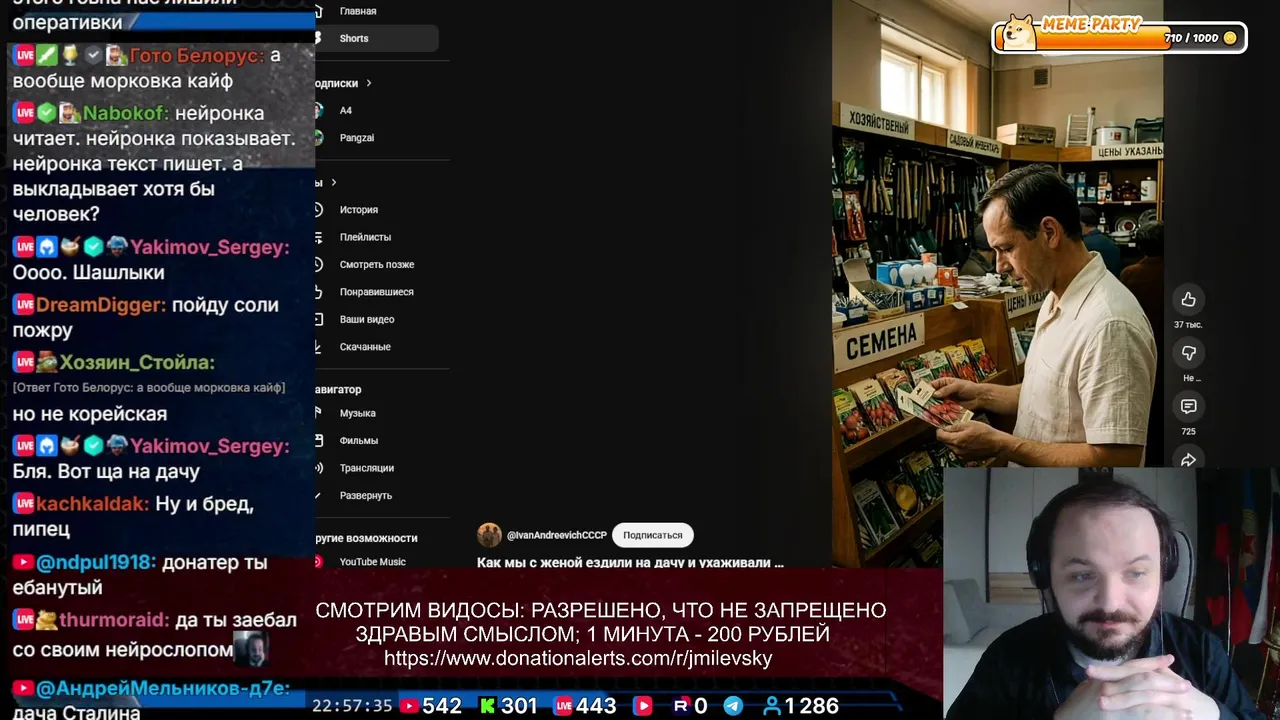Click the 1 286 total viewer count

click(x=812, y=706)
